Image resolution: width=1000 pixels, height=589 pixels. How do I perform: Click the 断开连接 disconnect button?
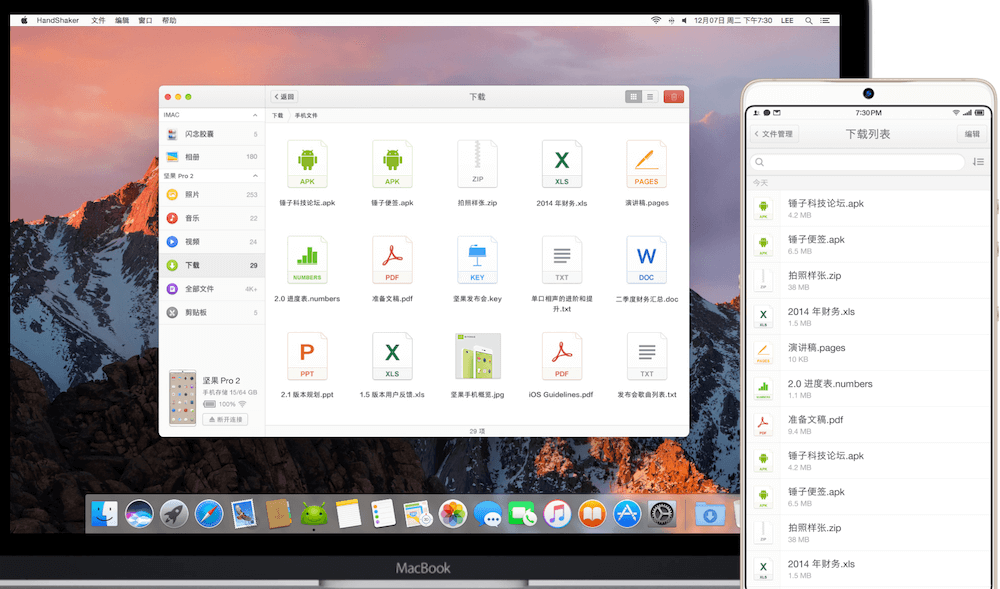point(225,419)
